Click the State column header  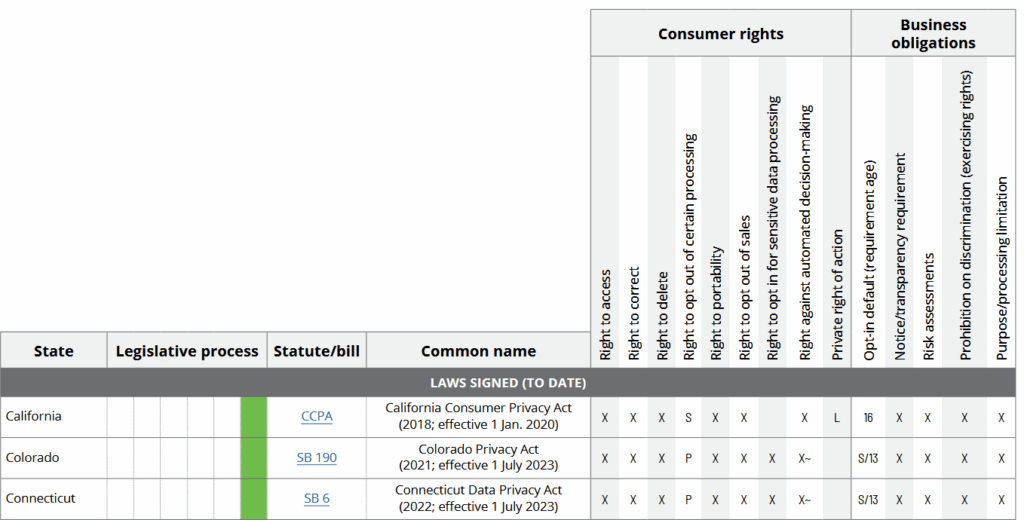coord(54,351)
